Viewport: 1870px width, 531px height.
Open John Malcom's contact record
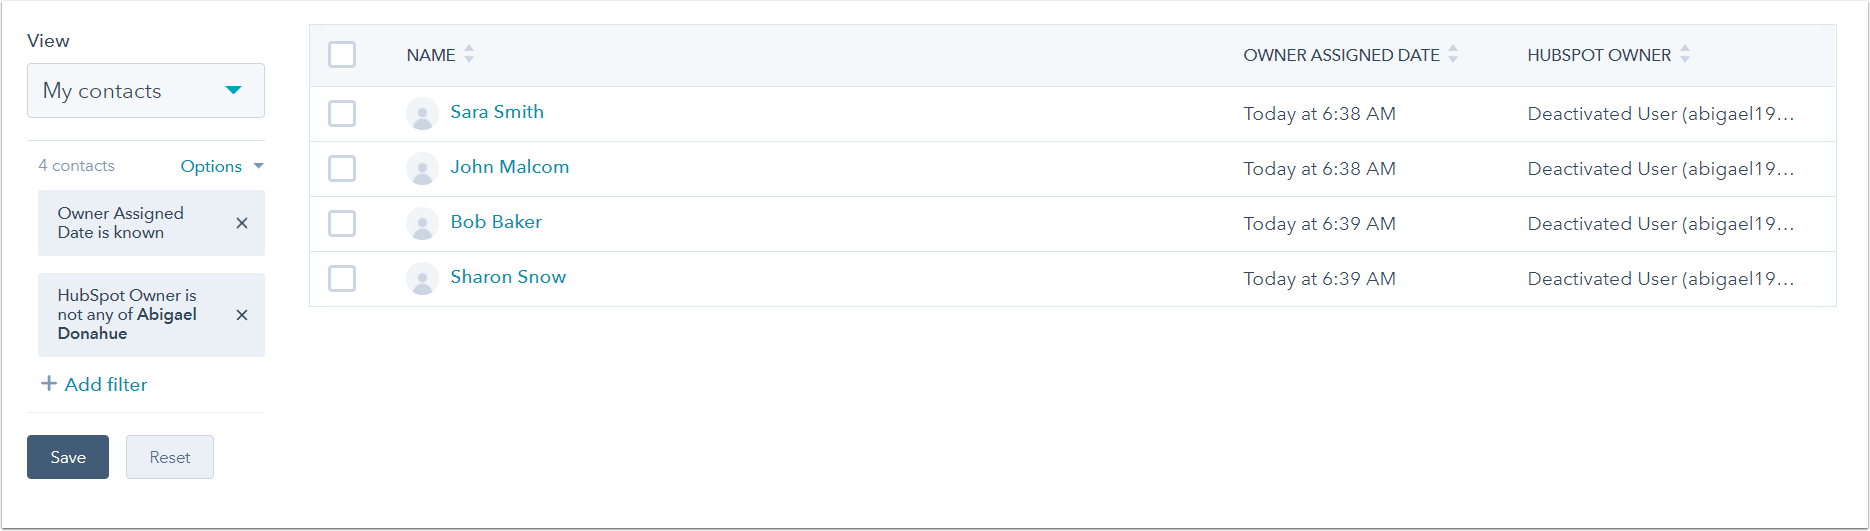click(x=509, y=167)
